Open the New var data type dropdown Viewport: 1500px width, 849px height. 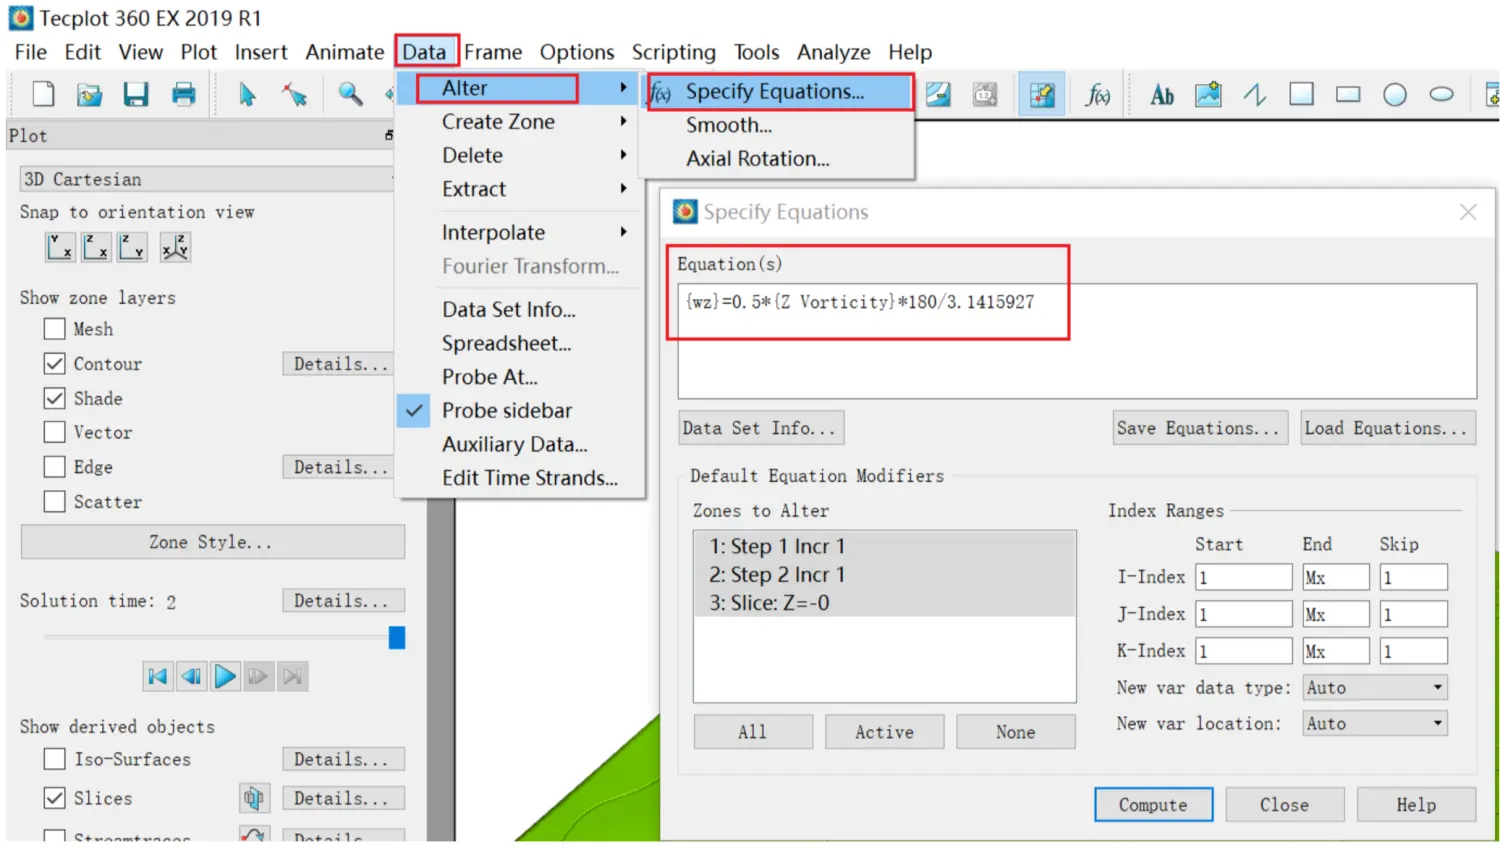(x=1375, y=688)
